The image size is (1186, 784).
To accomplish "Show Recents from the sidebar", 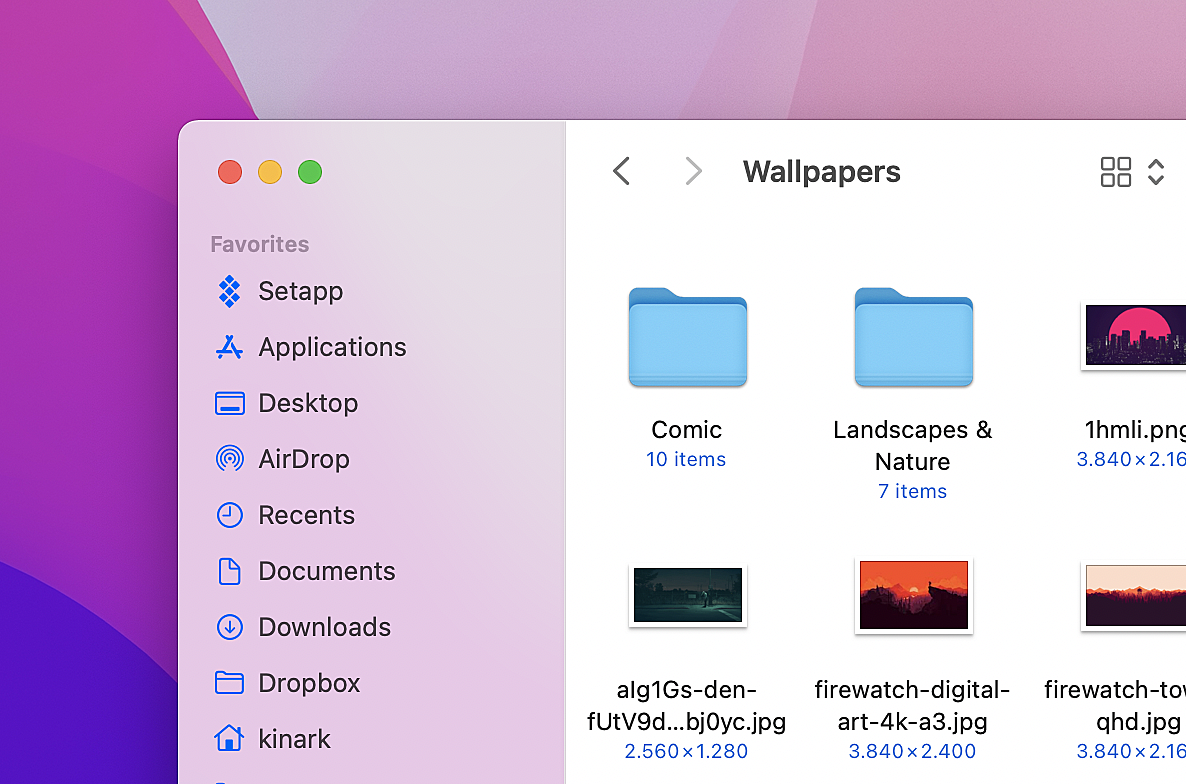I will coord(306,515).
